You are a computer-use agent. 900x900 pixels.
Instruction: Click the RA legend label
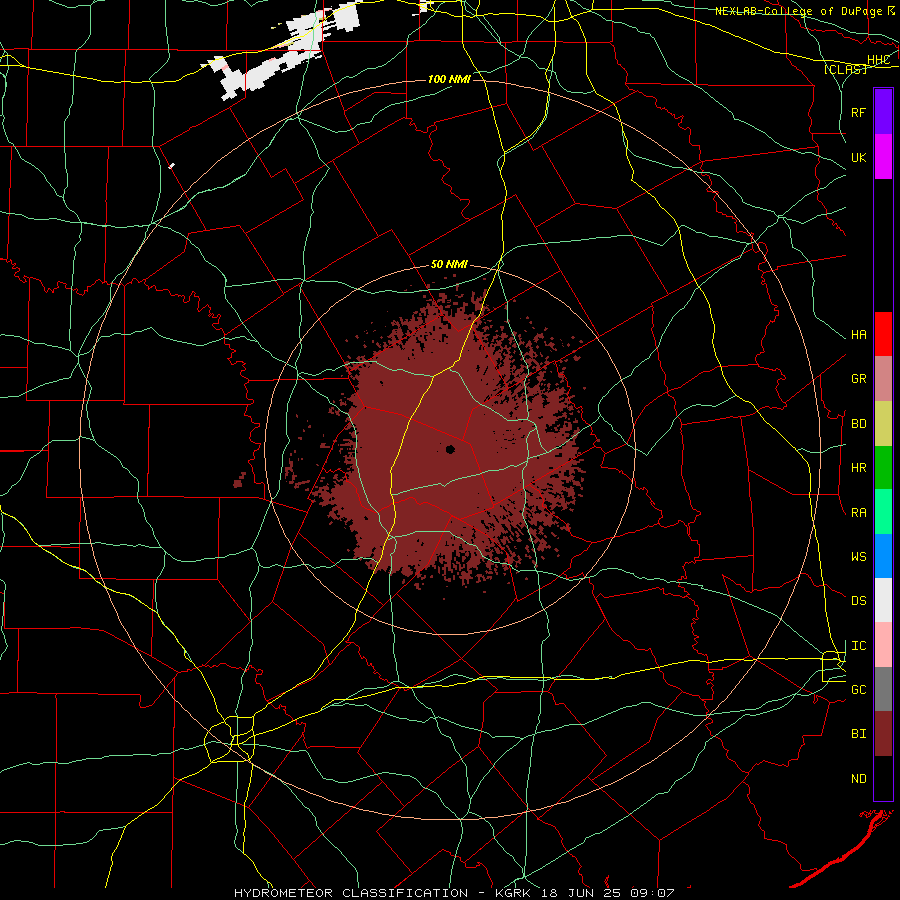coord(858,513)
